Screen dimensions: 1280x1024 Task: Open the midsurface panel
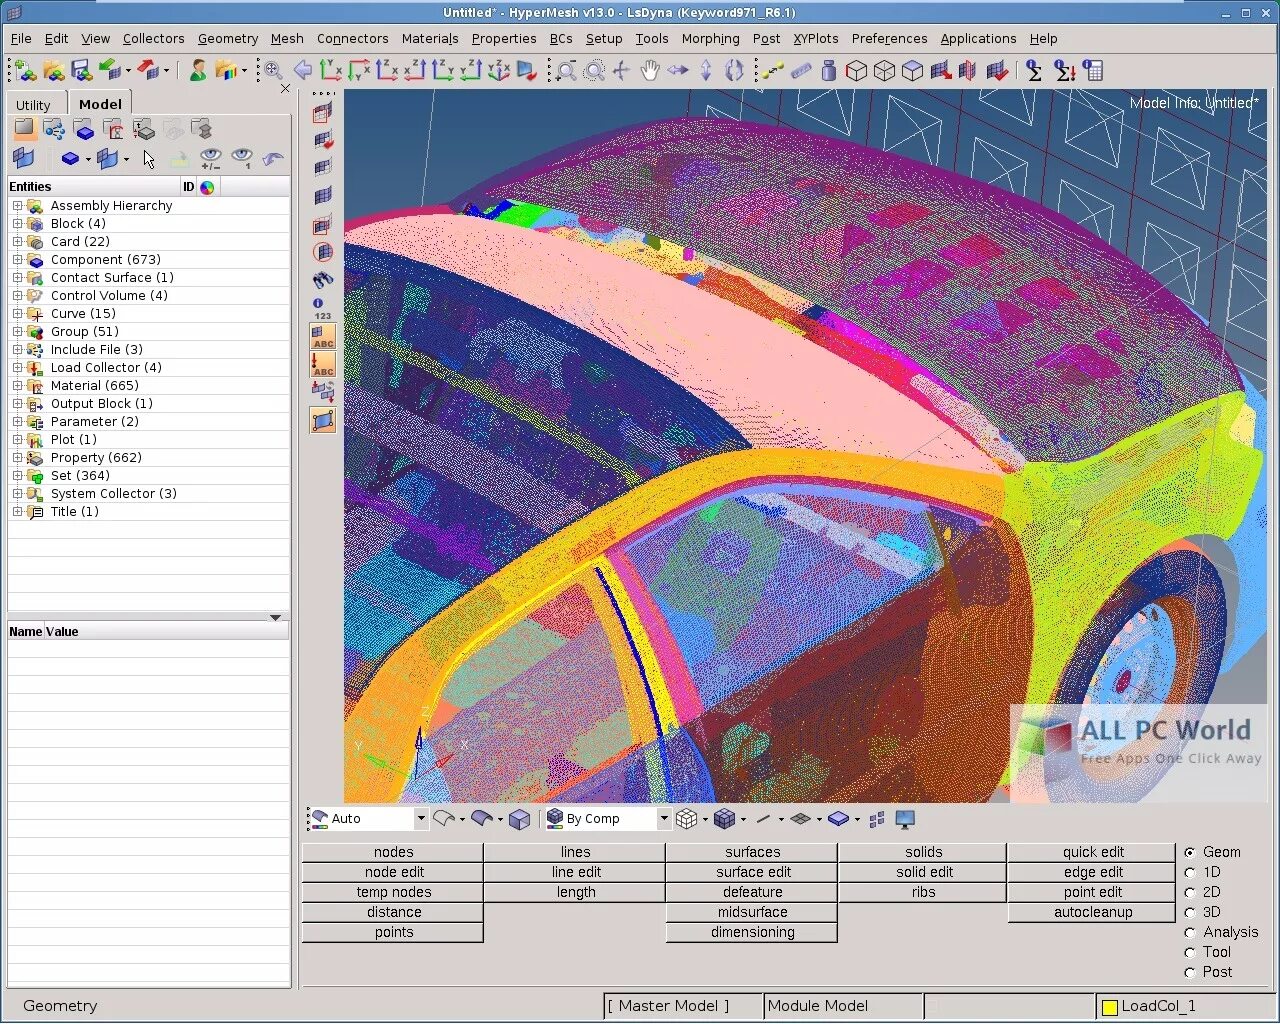click(752, 913)
